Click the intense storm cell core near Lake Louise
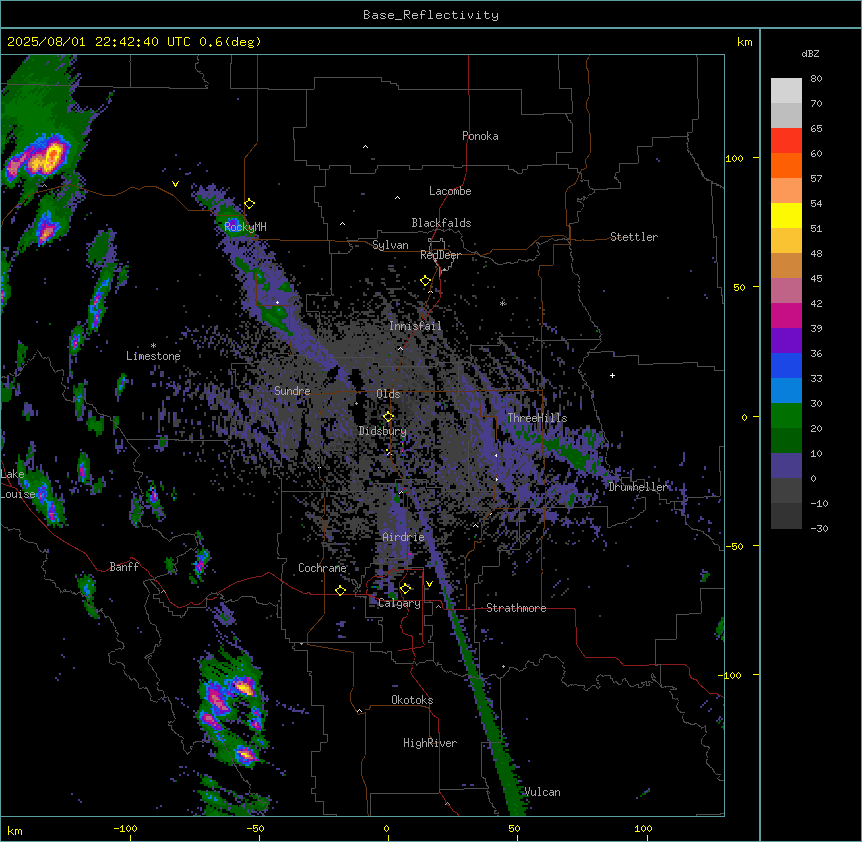This screenshot has height=842, width=862. click(52, 513)
